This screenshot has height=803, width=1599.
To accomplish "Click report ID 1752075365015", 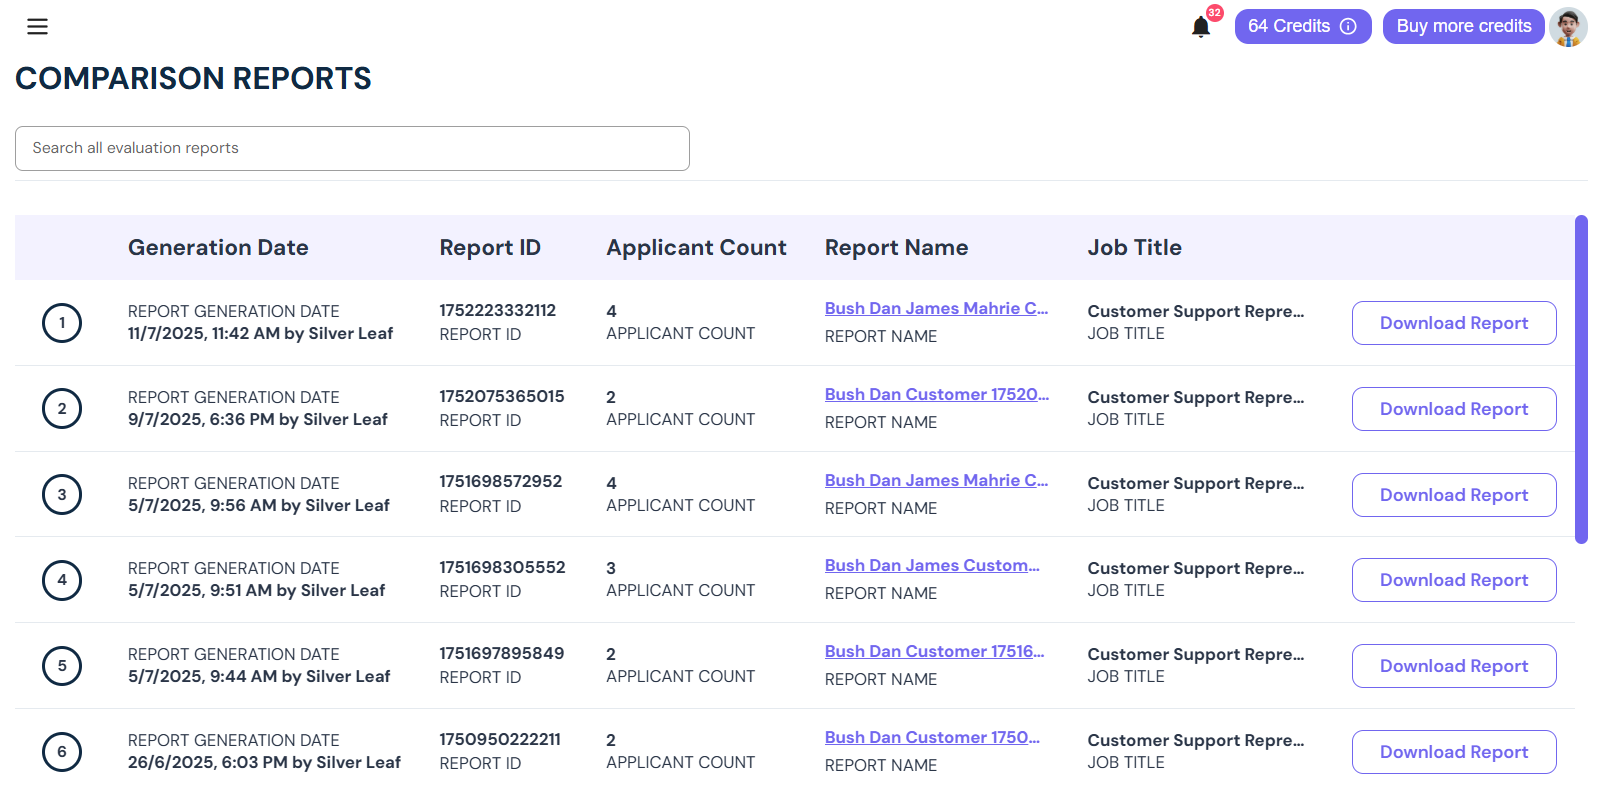I will point(501,397).
